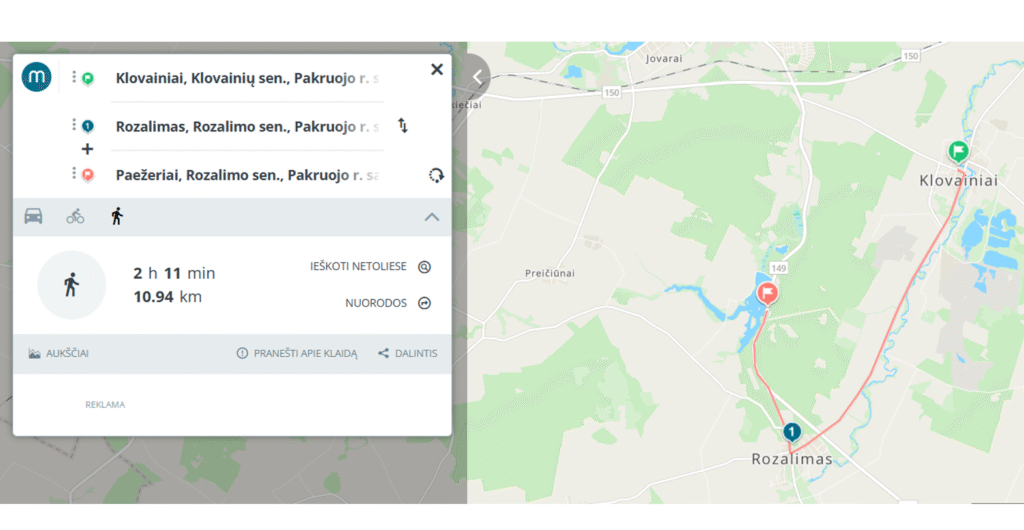This screenshot has width=1024, height=530.
Task: Click the large walking pedestrian circle icon
Action: click(71, 285)
